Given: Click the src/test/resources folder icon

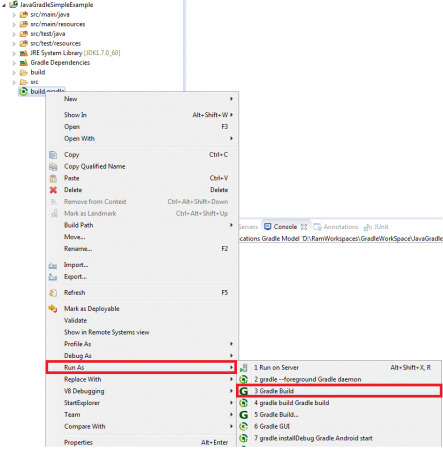Looking at the screenshot, I should coord(23,44).
